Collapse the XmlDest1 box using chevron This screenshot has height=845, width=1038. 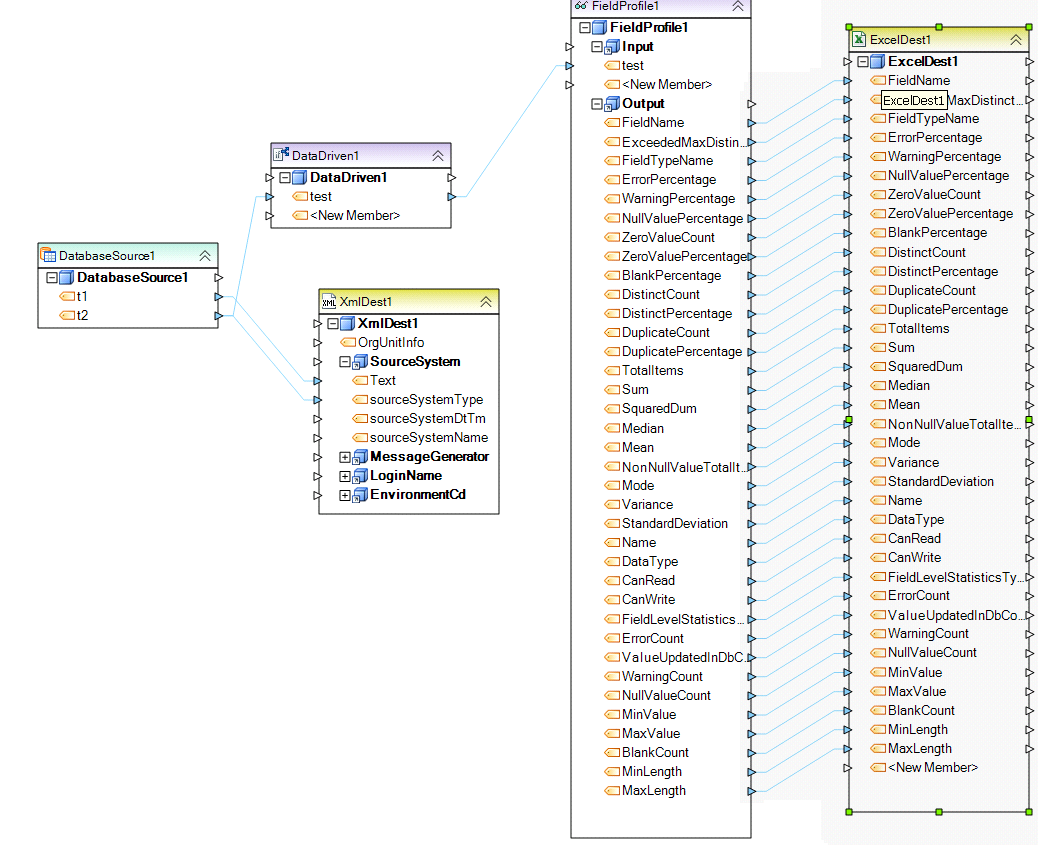click(485, 301)
